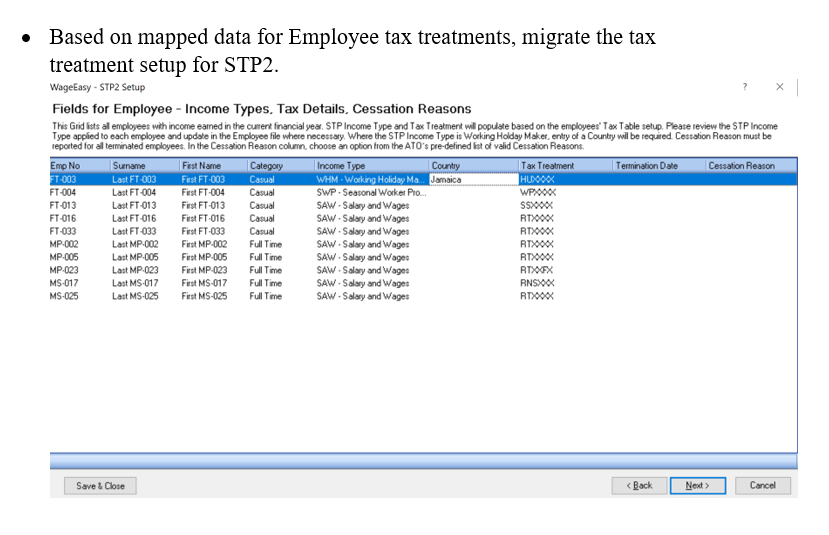Click income type for FT-033 row

(x=363, y=232)
